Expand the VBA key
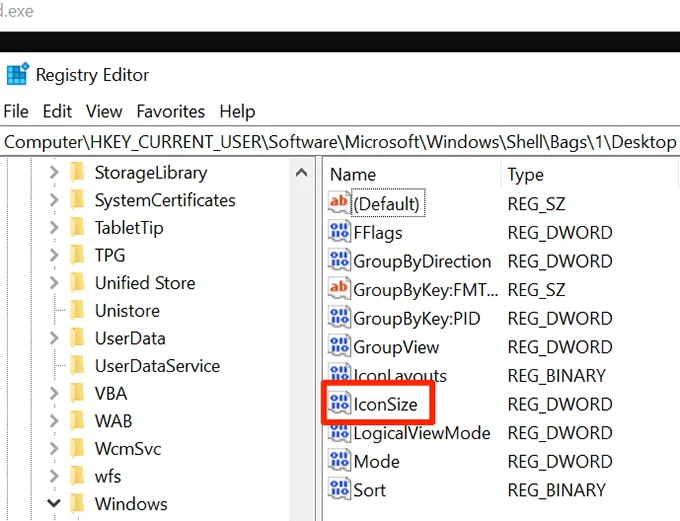 (54, 393)
